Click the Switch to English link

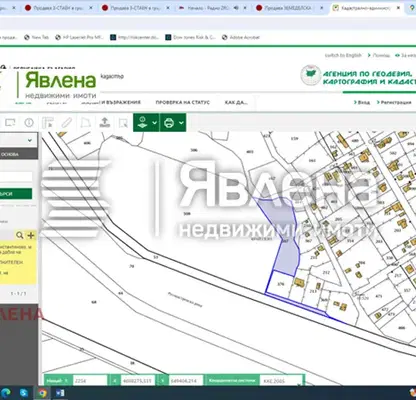pyautogui.click(x=343, y=55)
